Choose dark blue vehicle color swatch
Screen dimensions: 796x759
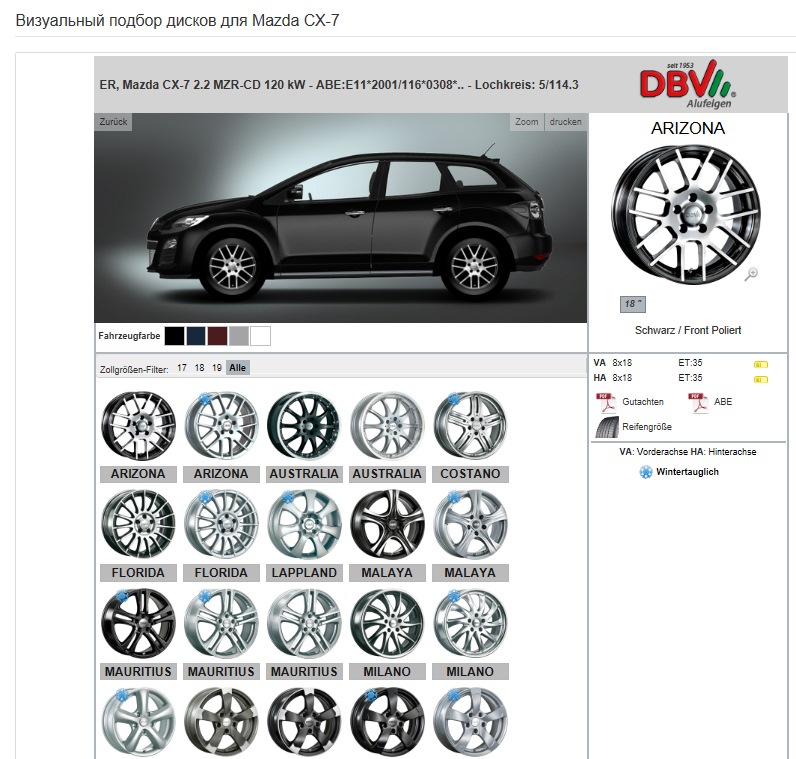(196, 336)
